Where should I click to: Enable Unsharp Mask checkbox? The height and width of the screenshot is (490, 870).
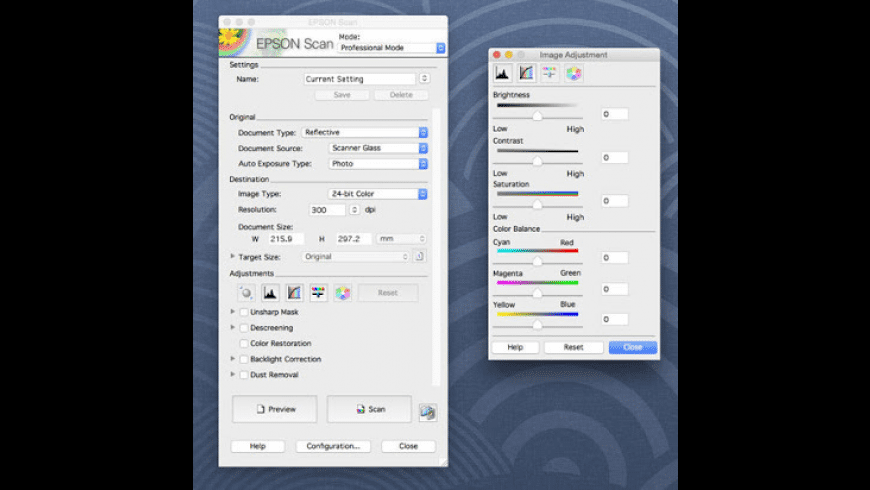(x=244, y=312)
